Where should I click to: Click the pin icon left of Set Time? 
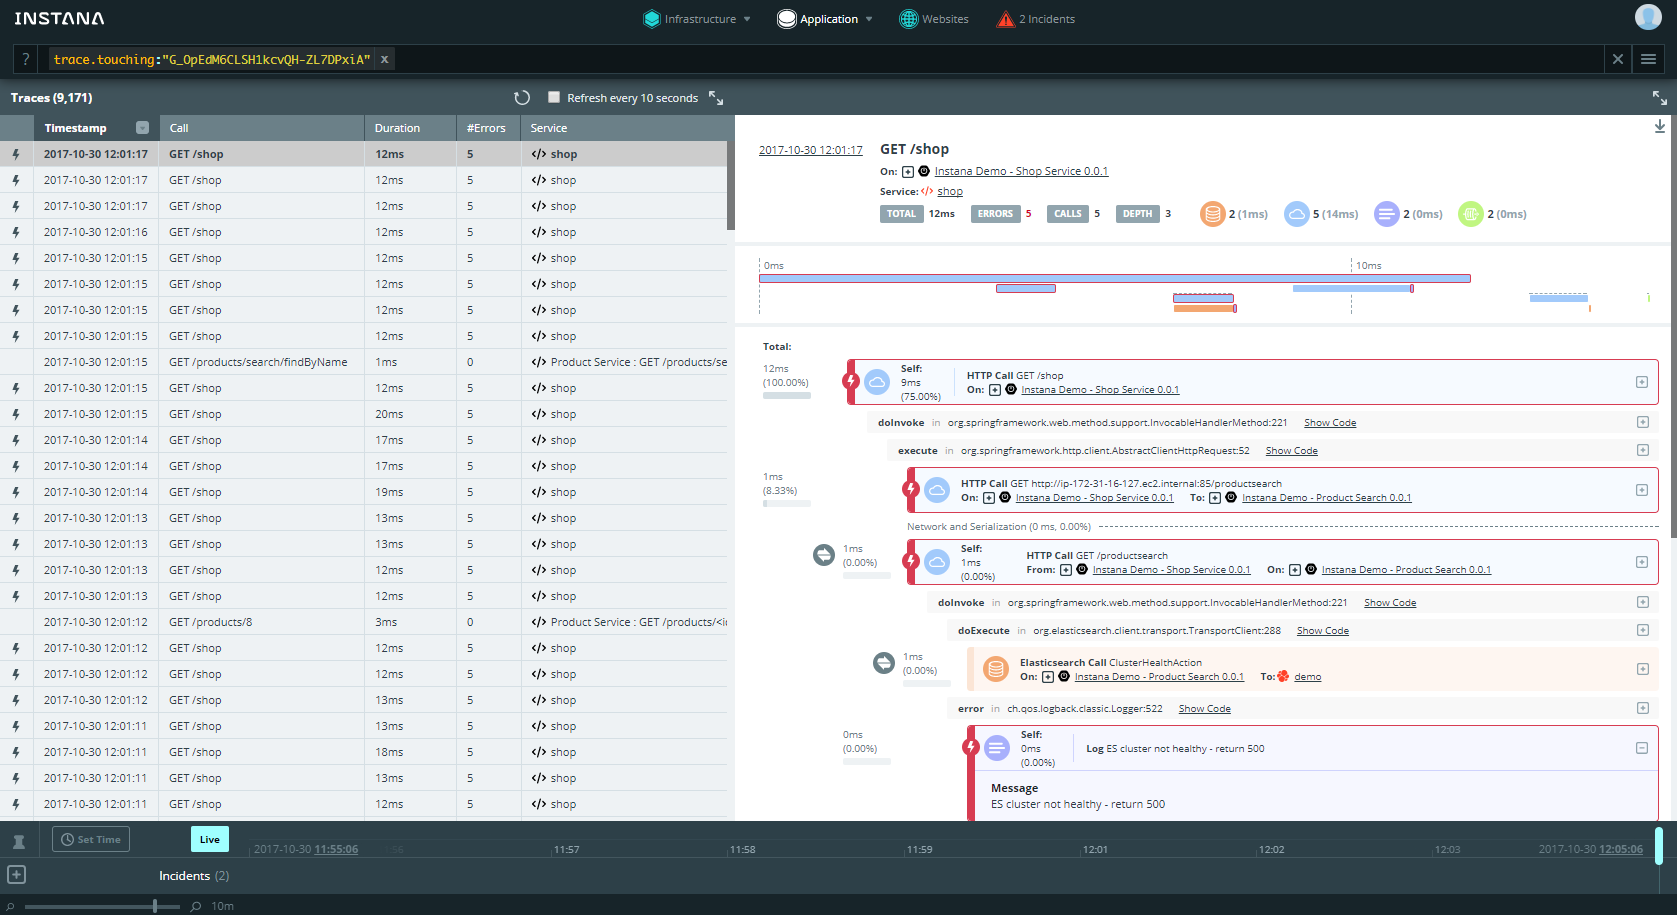tap(18, 841)
